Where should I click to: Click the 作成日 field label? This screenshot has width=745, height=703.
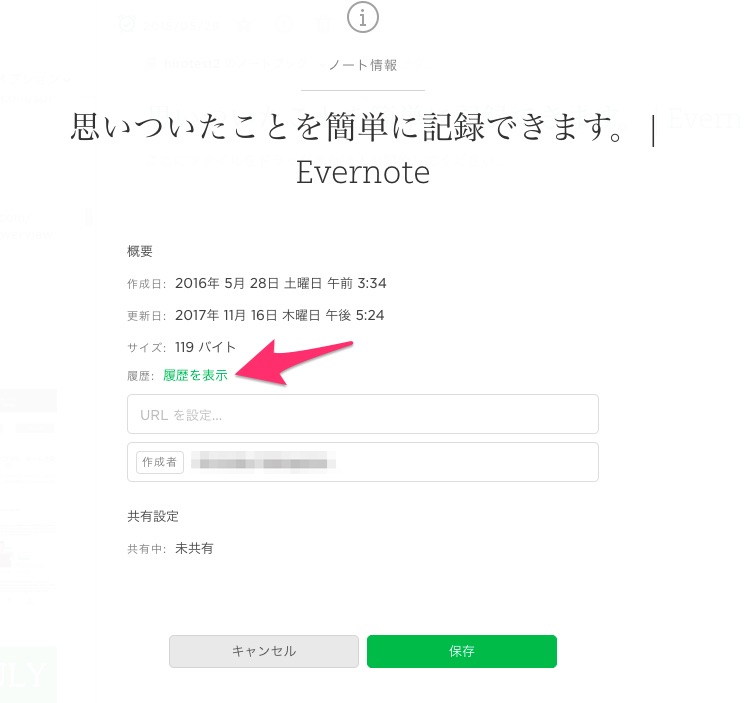pyautogui.click(x=146, y=284)
